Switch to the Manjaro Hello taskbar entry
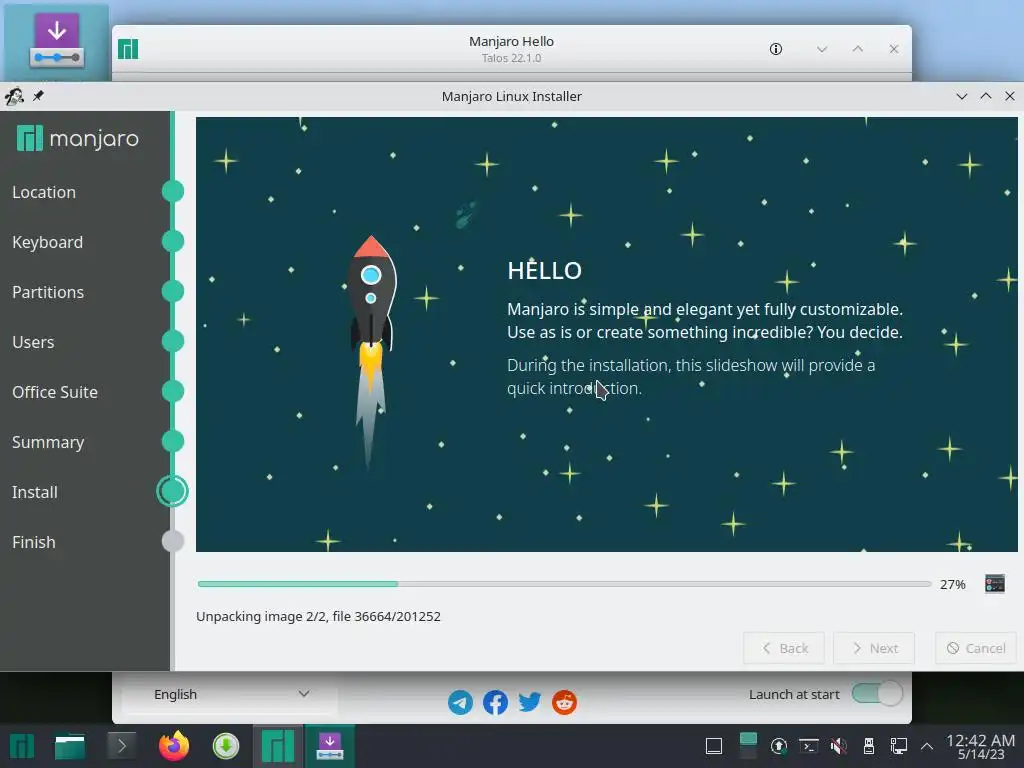 (x=278, y=746)
